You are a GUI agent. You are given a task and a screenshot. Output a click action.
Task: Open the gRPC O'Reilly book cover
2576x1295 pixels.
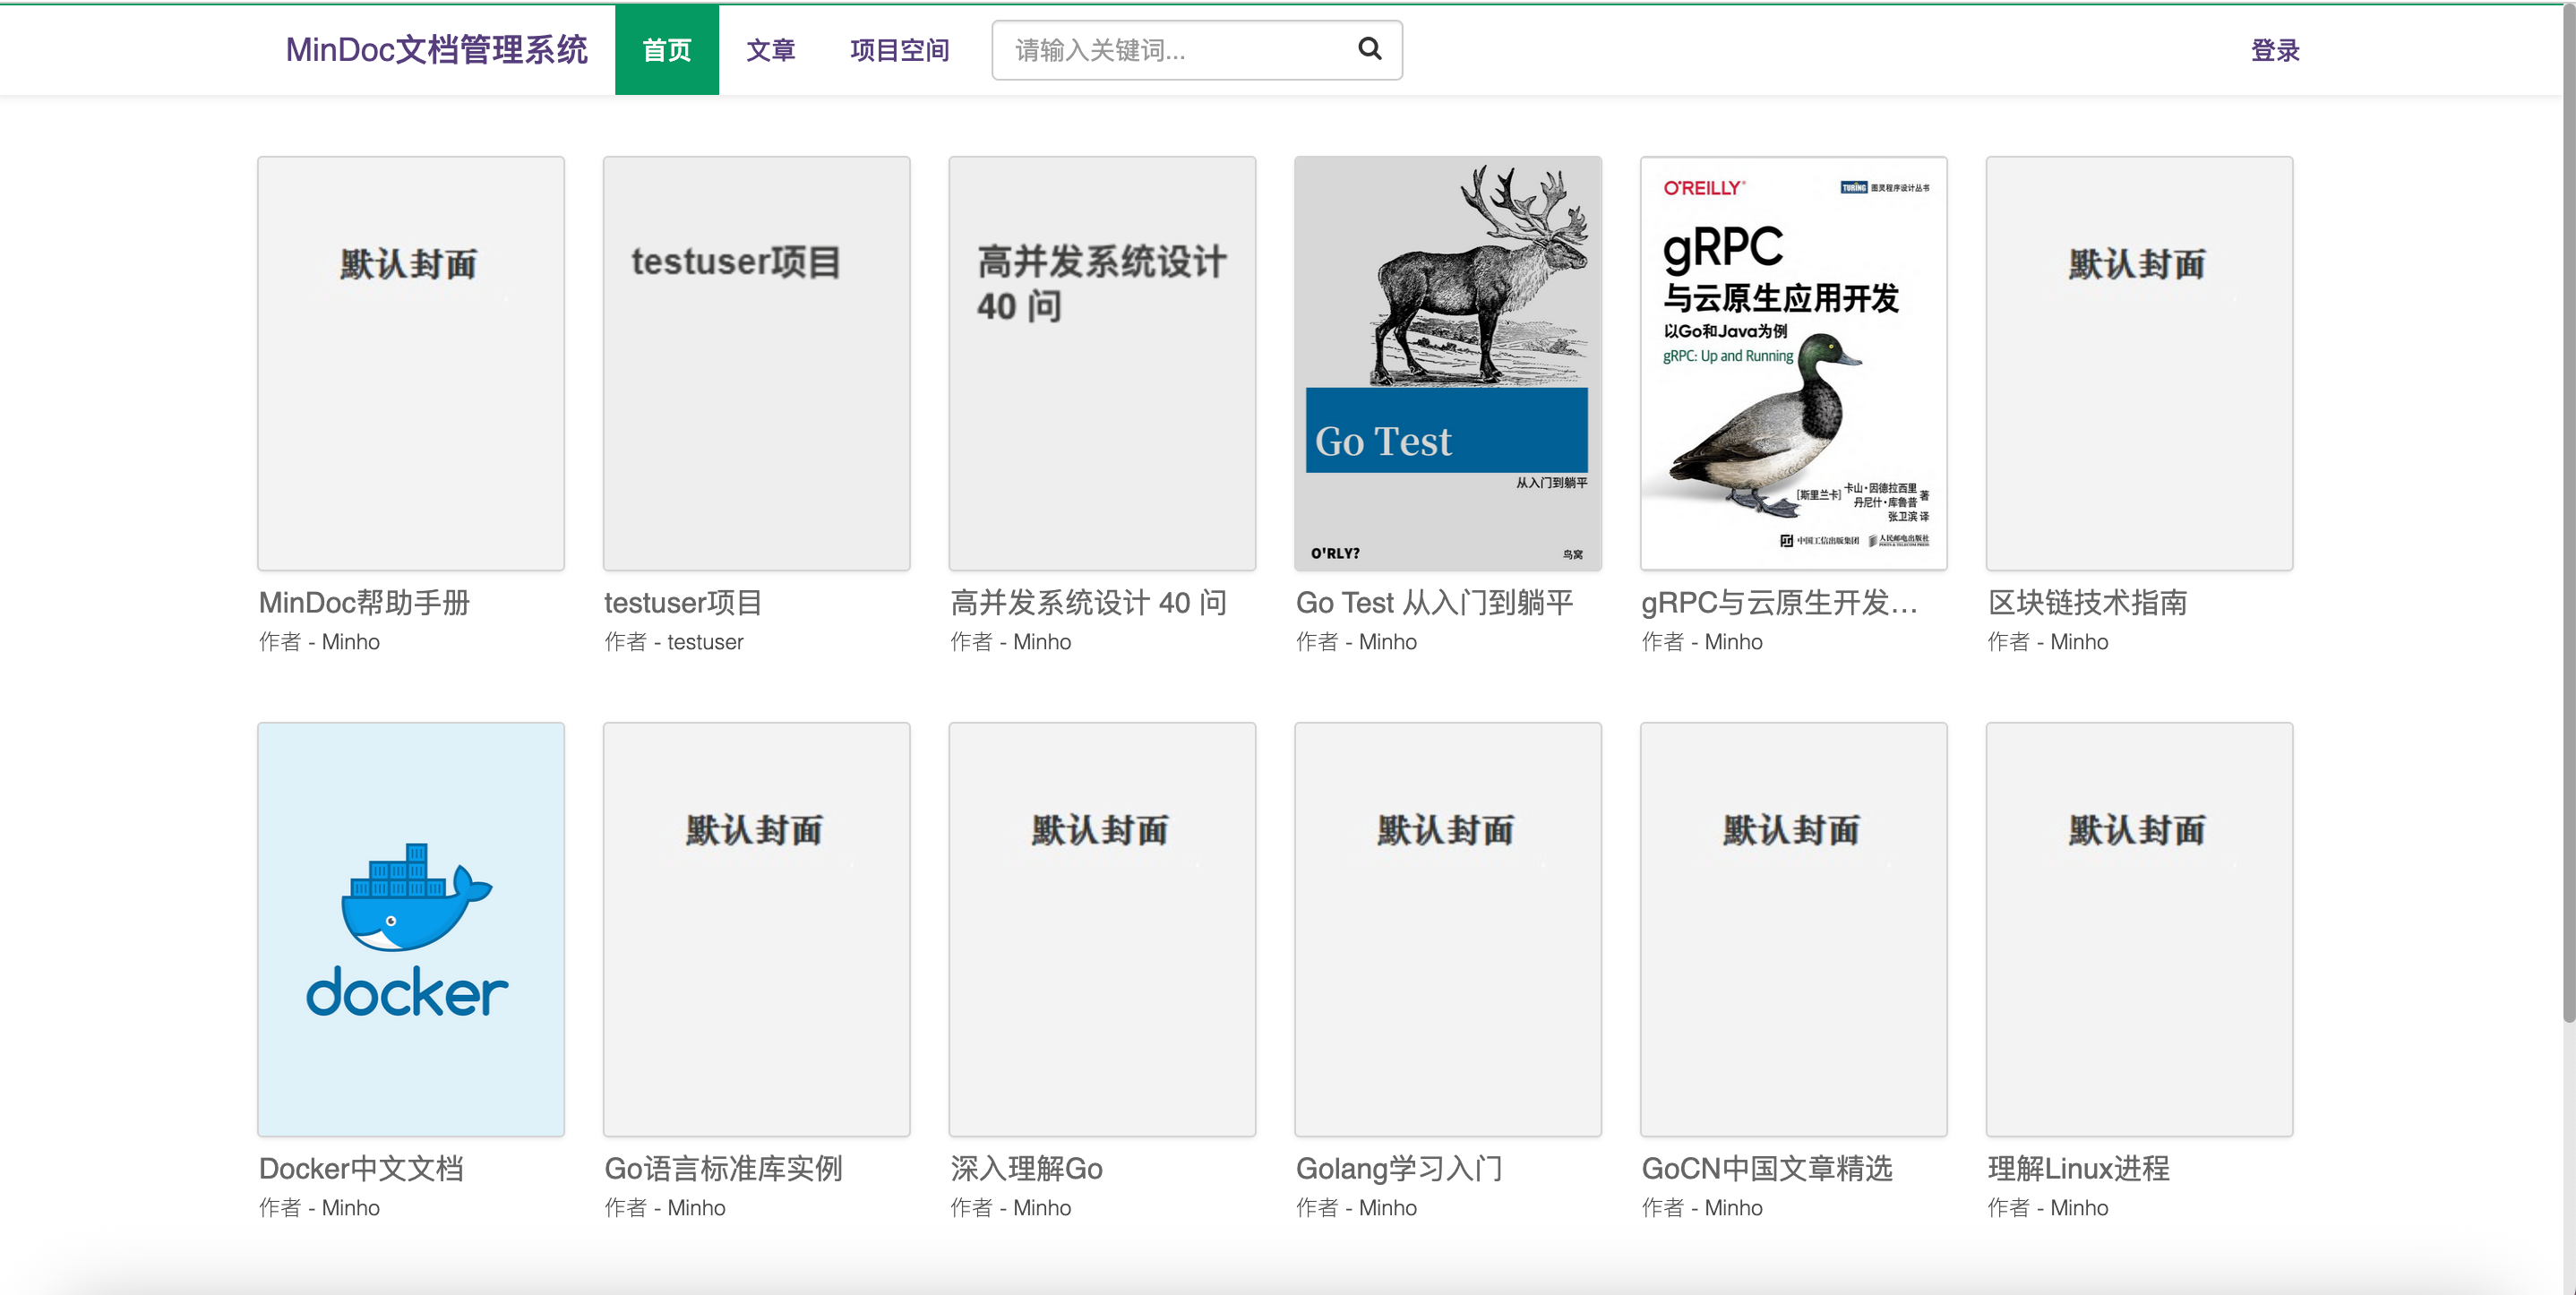coord(1793,363)
